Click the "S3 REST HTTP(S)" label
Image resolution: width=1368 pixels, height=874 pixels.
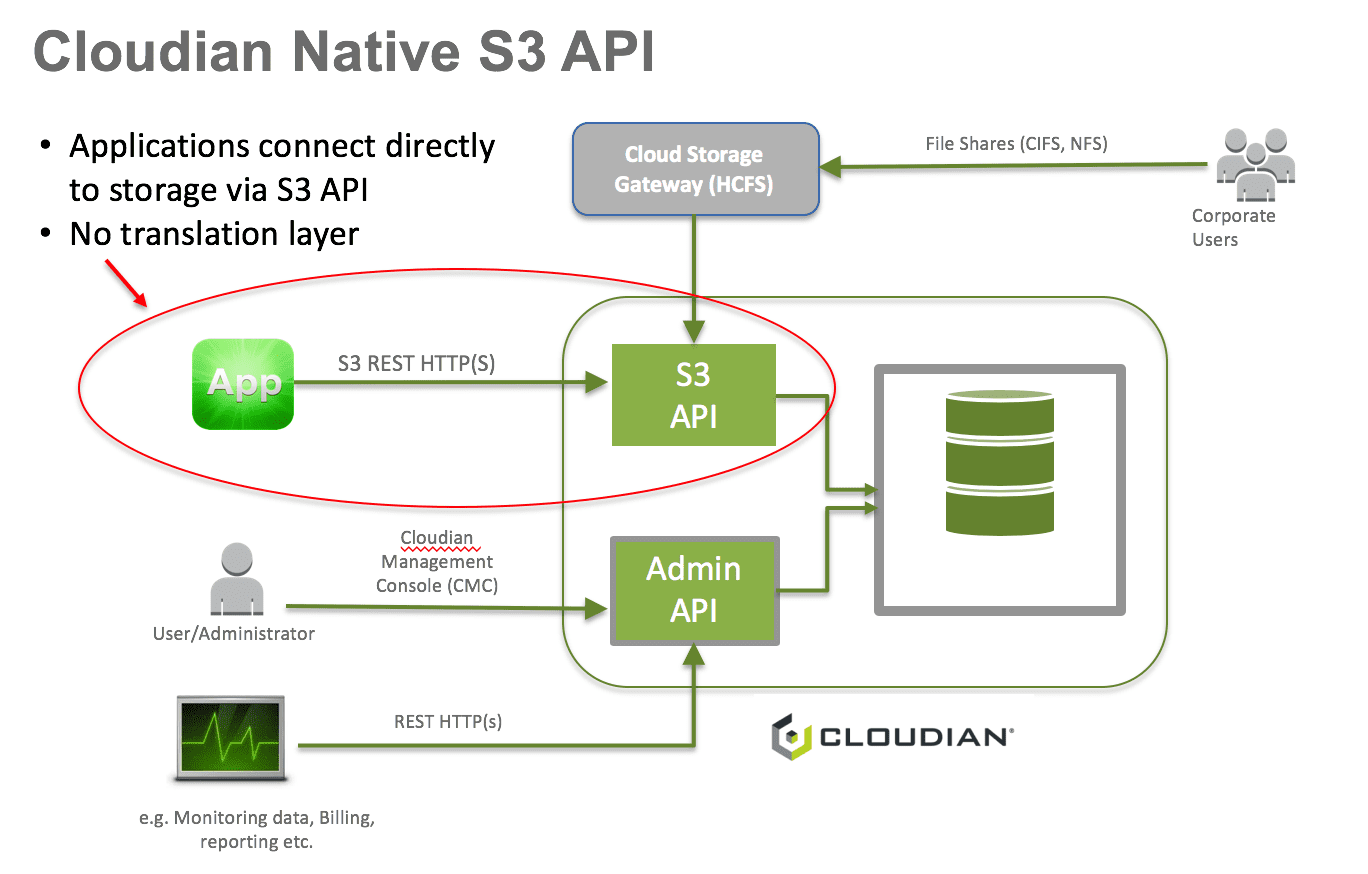pos(416,364)
